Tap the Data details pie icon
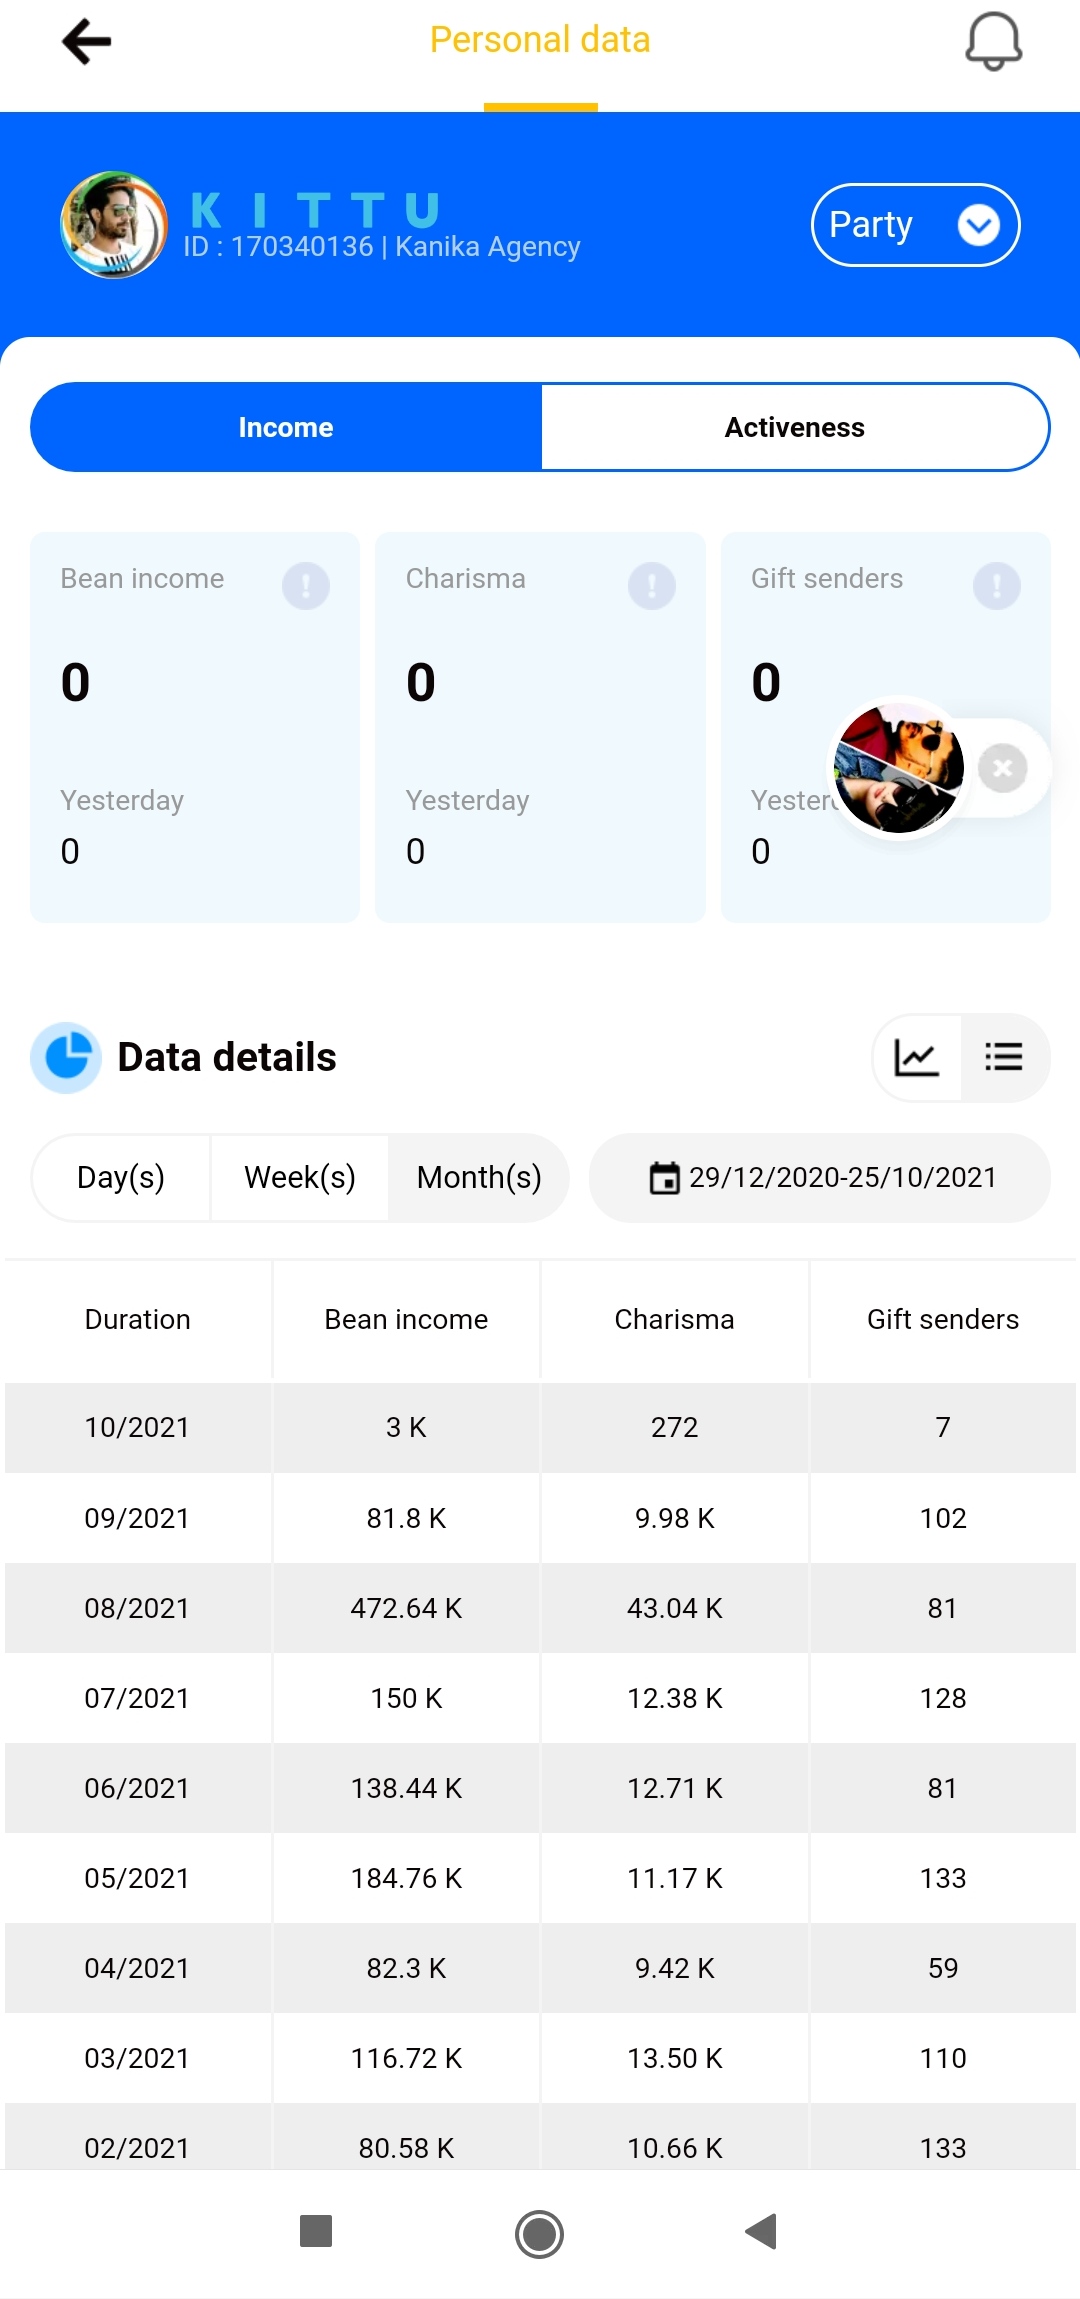The image size is (1080, 2299). (66, 1058)
